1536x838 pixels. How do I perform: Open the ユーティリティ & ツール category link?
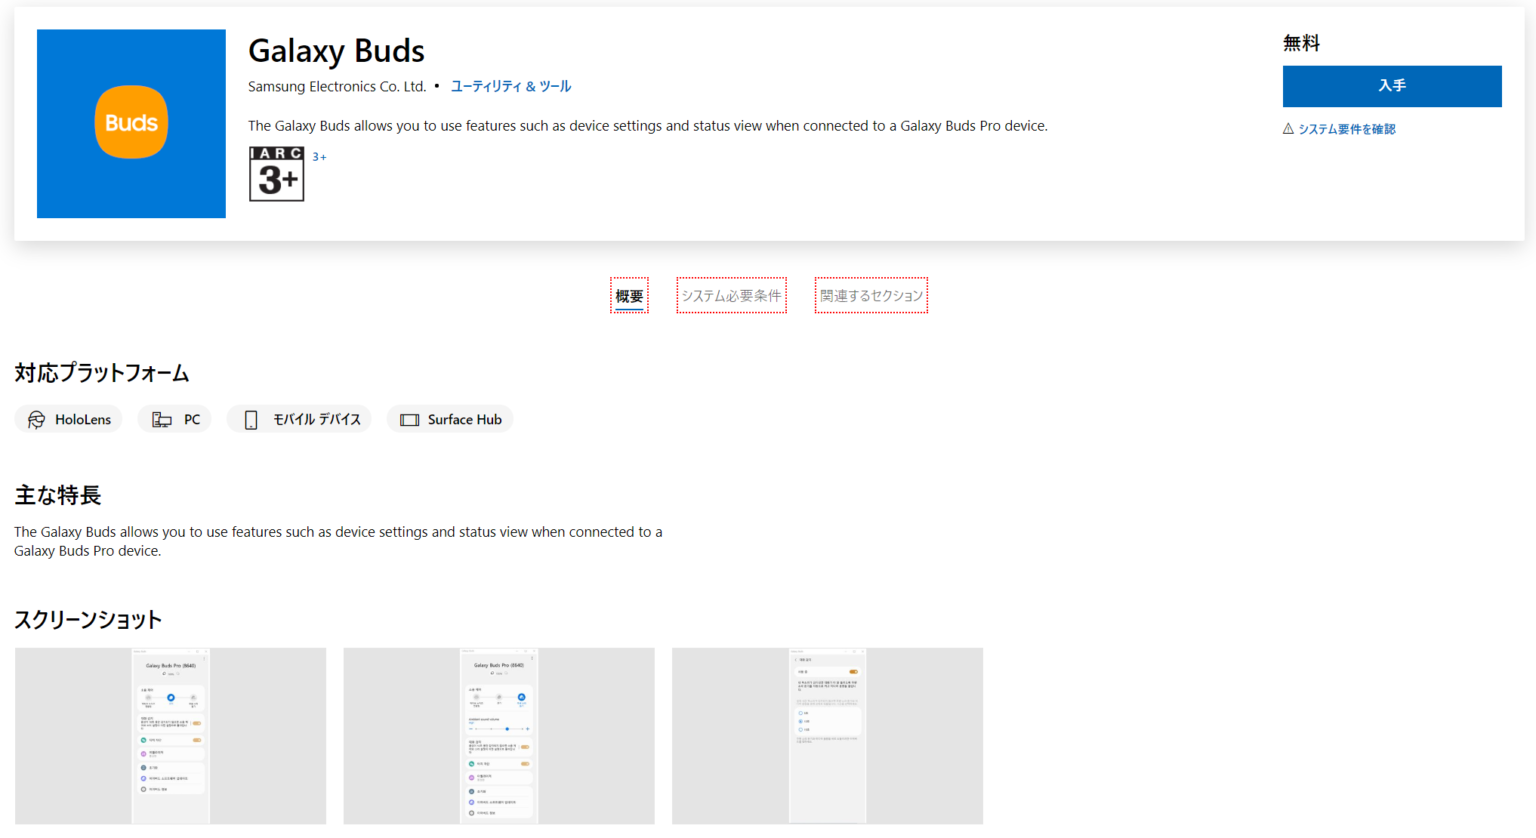tap(511, 87)
